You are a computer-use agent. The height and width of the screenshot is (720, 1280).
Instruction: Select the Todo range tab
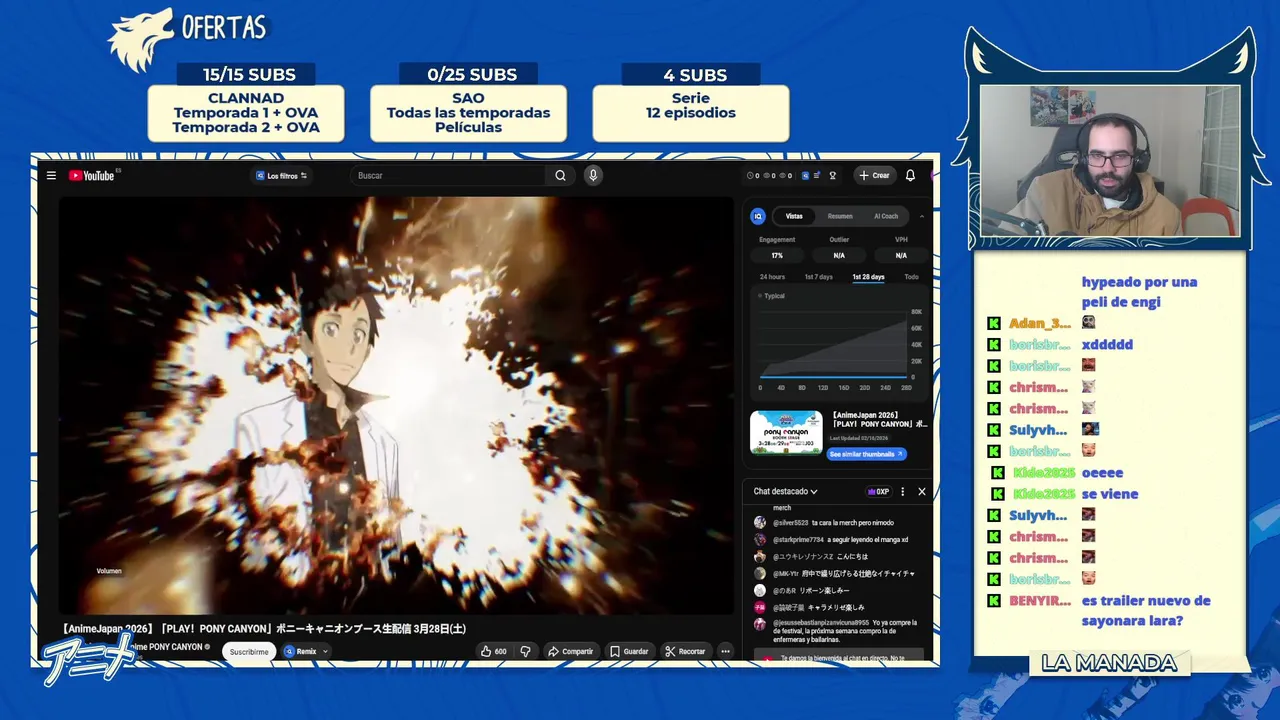tap(911, 277)
